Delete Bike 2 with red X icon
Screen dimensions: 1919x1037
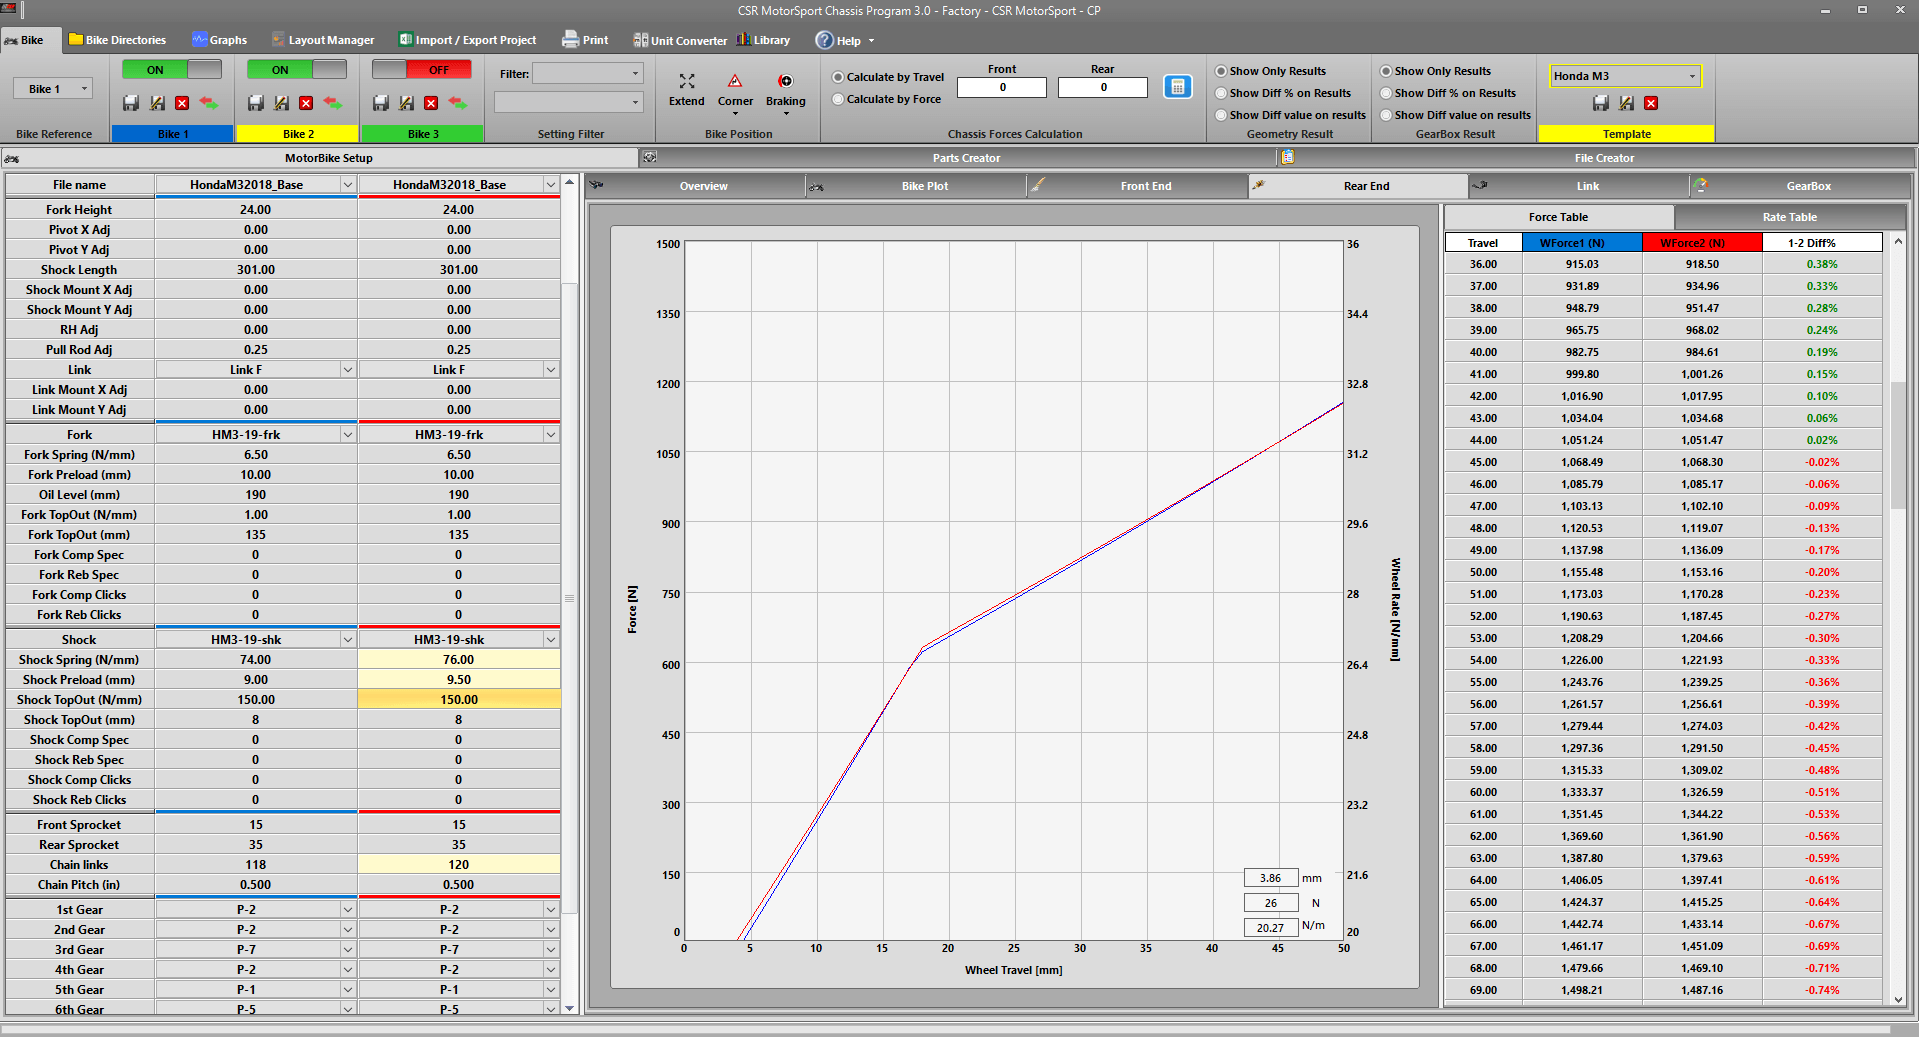point(306,103)
